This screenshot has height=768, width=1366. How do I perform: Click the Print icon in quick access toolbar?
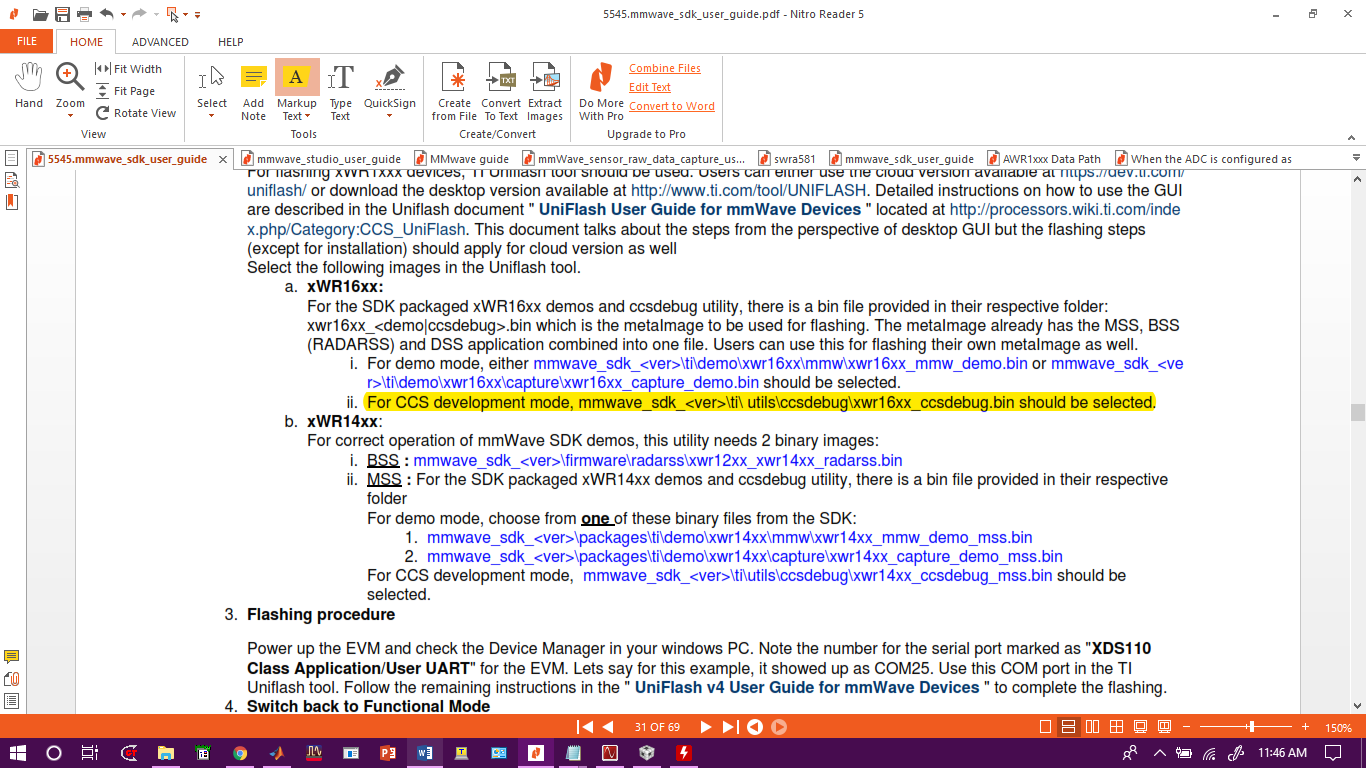click(84, 14)
